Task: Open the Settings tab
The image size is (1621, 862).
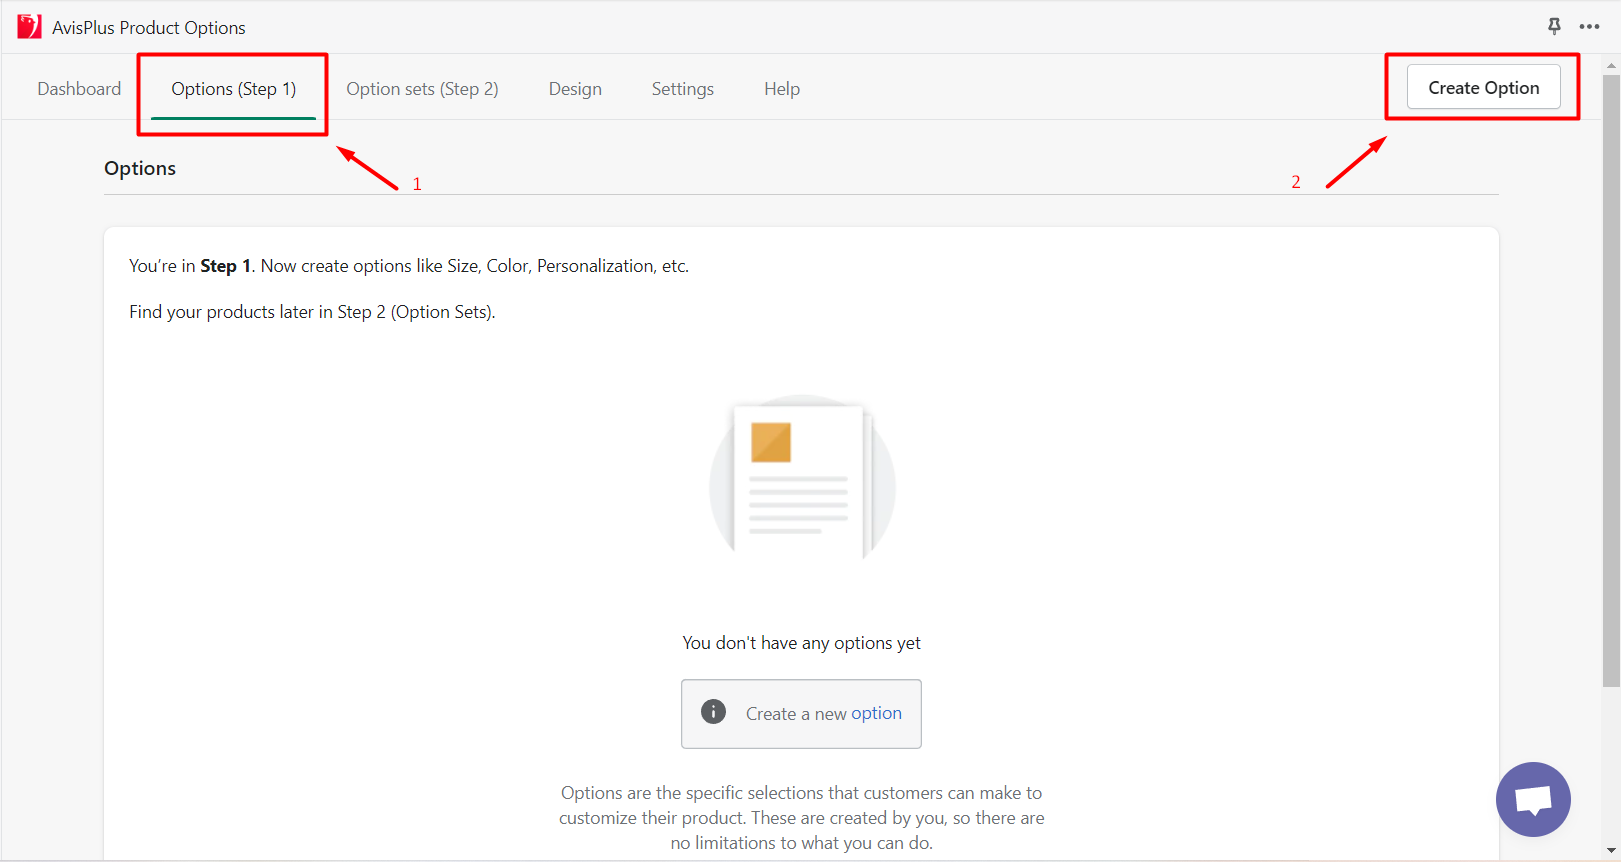Action: point(683,89)
